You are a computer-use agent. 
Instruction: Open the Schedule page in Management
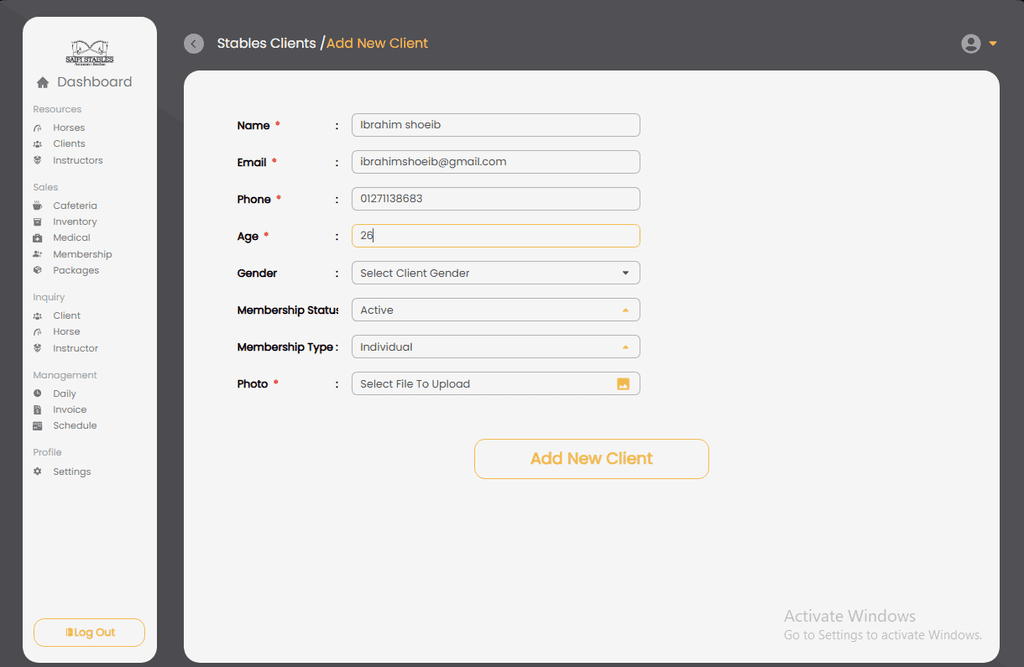click(74, 426)
